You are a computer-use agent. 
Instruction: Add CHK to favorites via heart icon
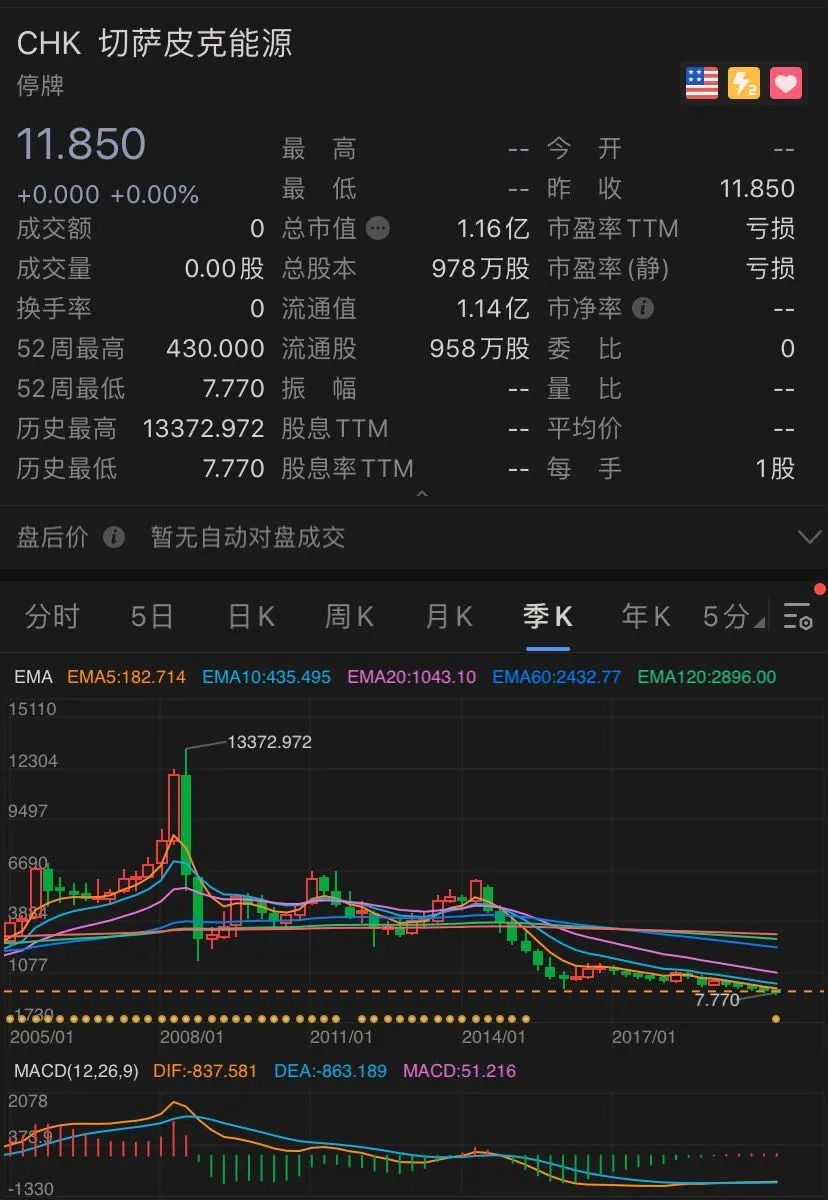coord(786,83)
